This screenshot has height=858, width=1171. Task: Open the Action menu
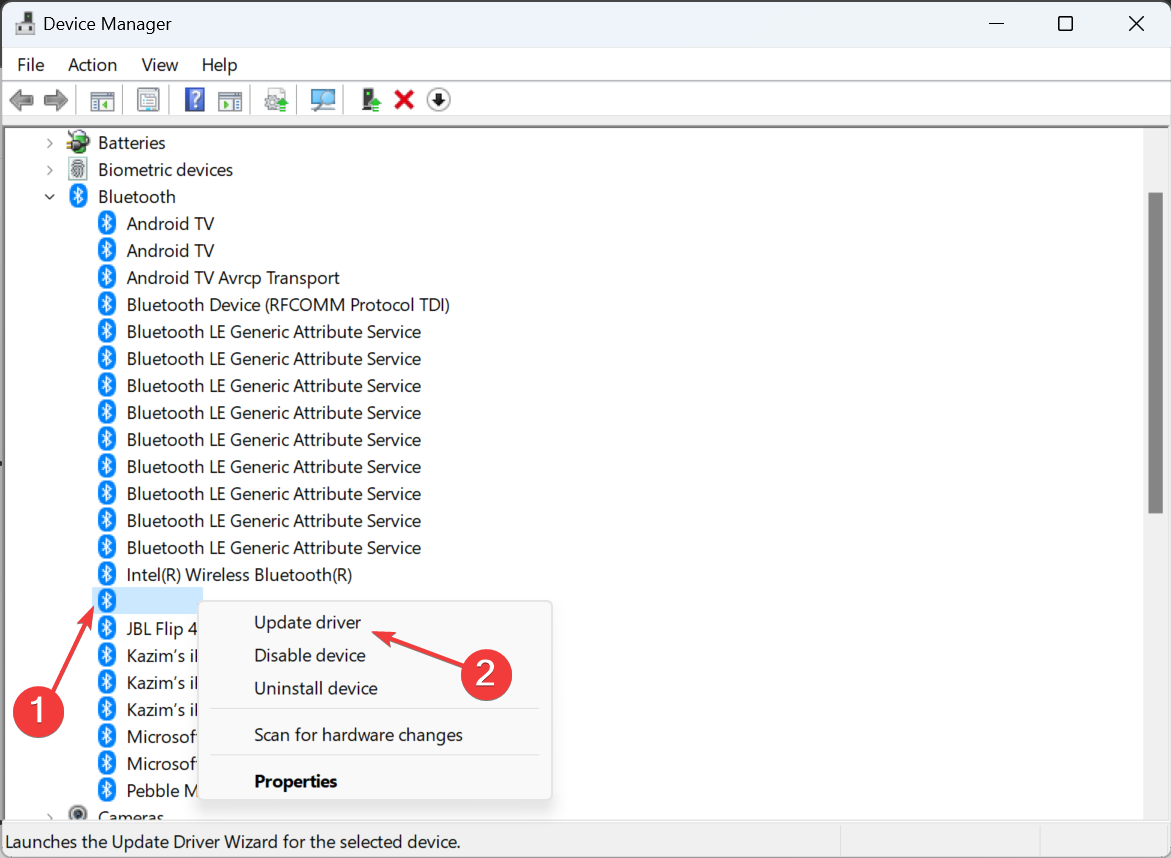93,65
